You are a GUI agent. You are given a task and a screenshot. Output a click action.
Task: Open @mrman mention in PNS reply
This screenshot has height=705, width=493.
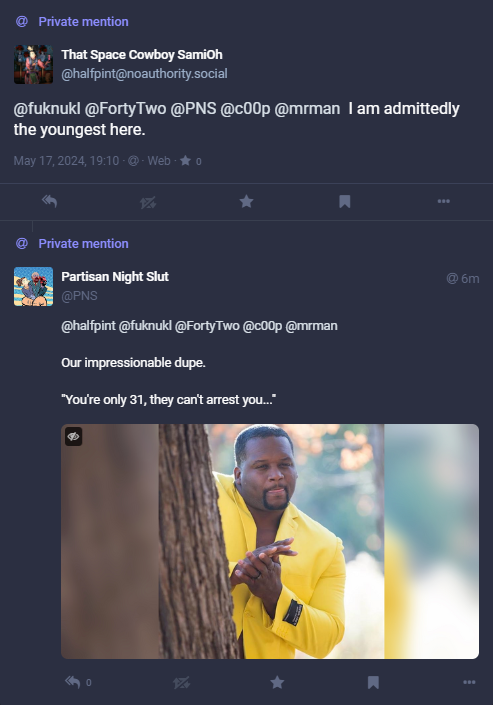[311, 326]
